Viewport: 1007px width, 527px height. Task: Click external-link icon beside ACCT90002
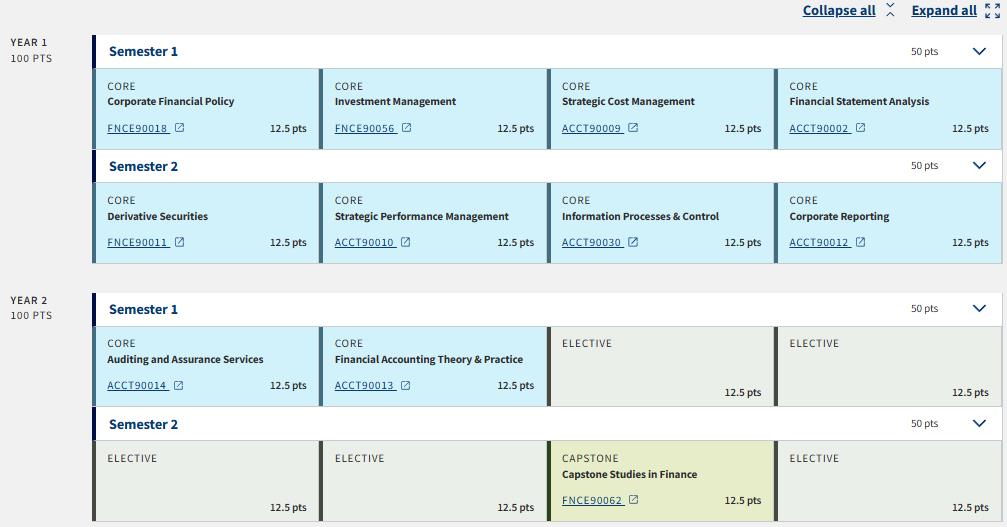(x=861, y=128)
